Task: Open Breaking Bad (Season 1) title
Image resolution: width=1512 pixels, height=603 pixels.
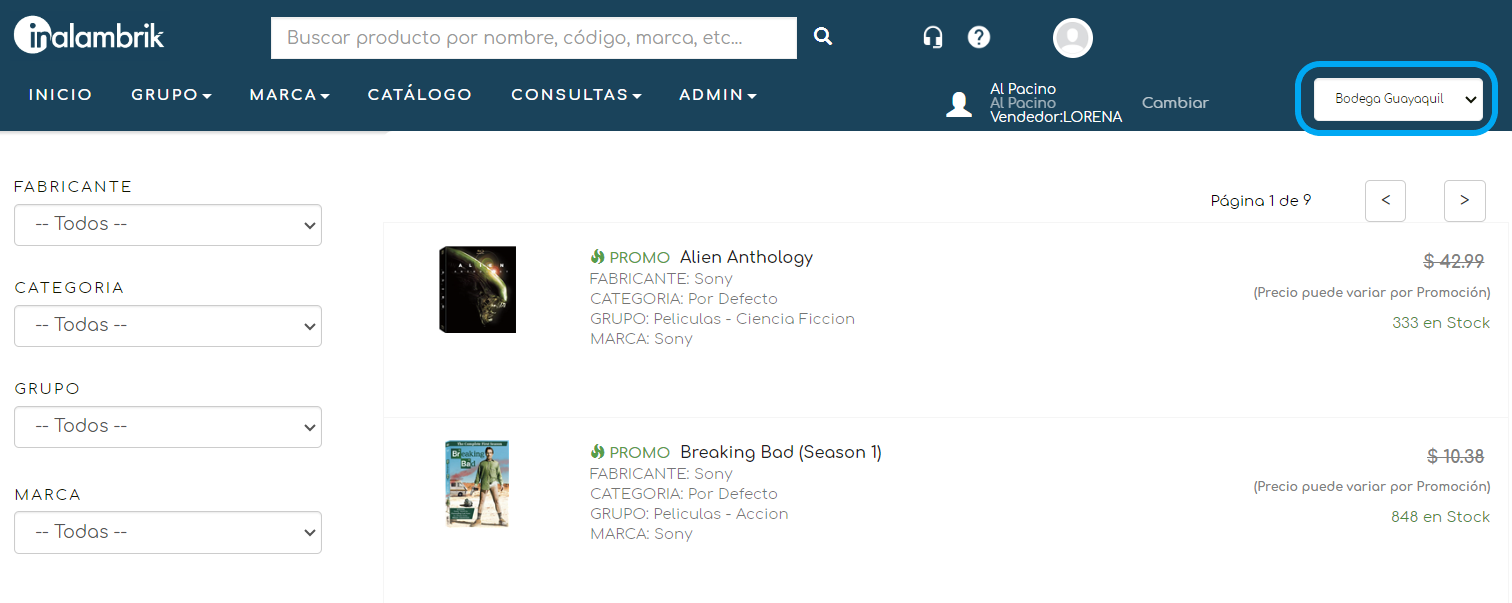Action: [781, 452]
